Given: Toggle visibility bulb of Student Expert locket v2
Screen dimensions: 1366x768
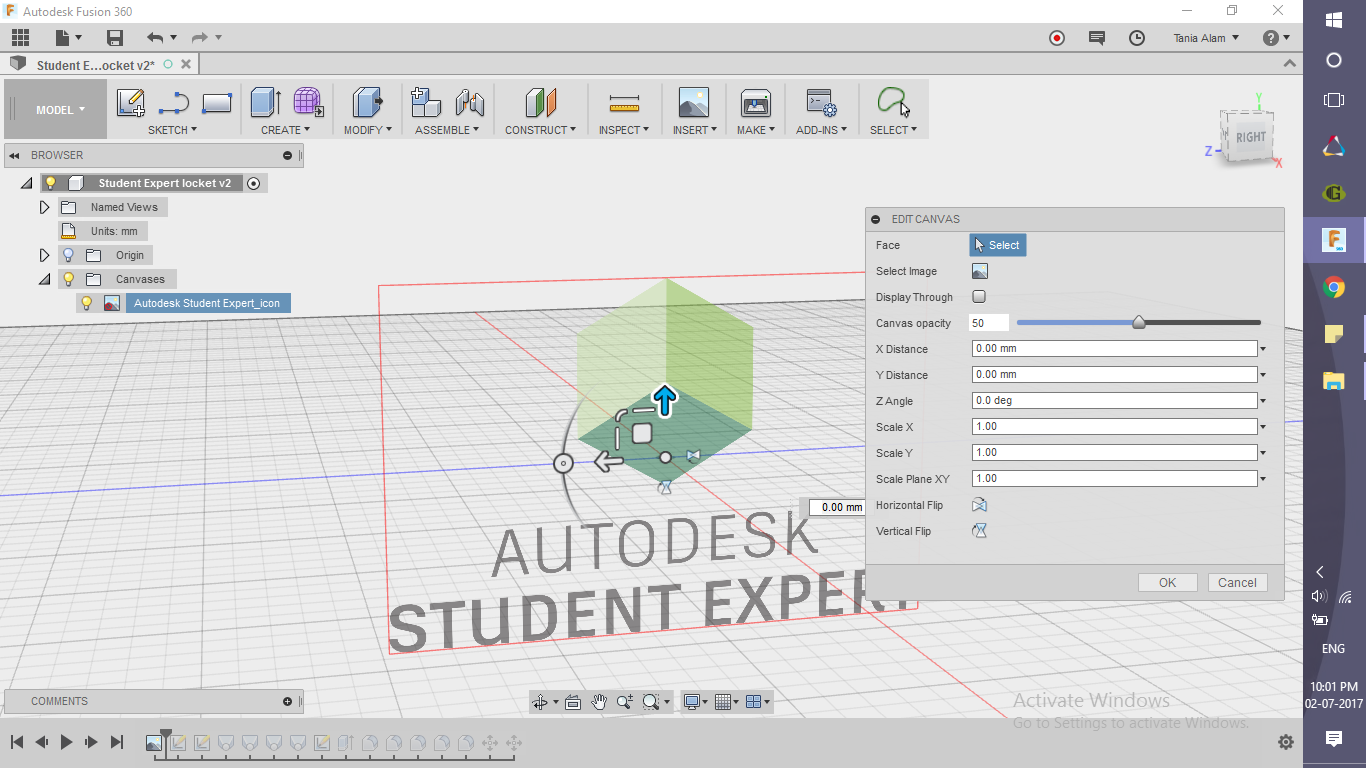Looking at the screenshot, I should coord(51,183).
